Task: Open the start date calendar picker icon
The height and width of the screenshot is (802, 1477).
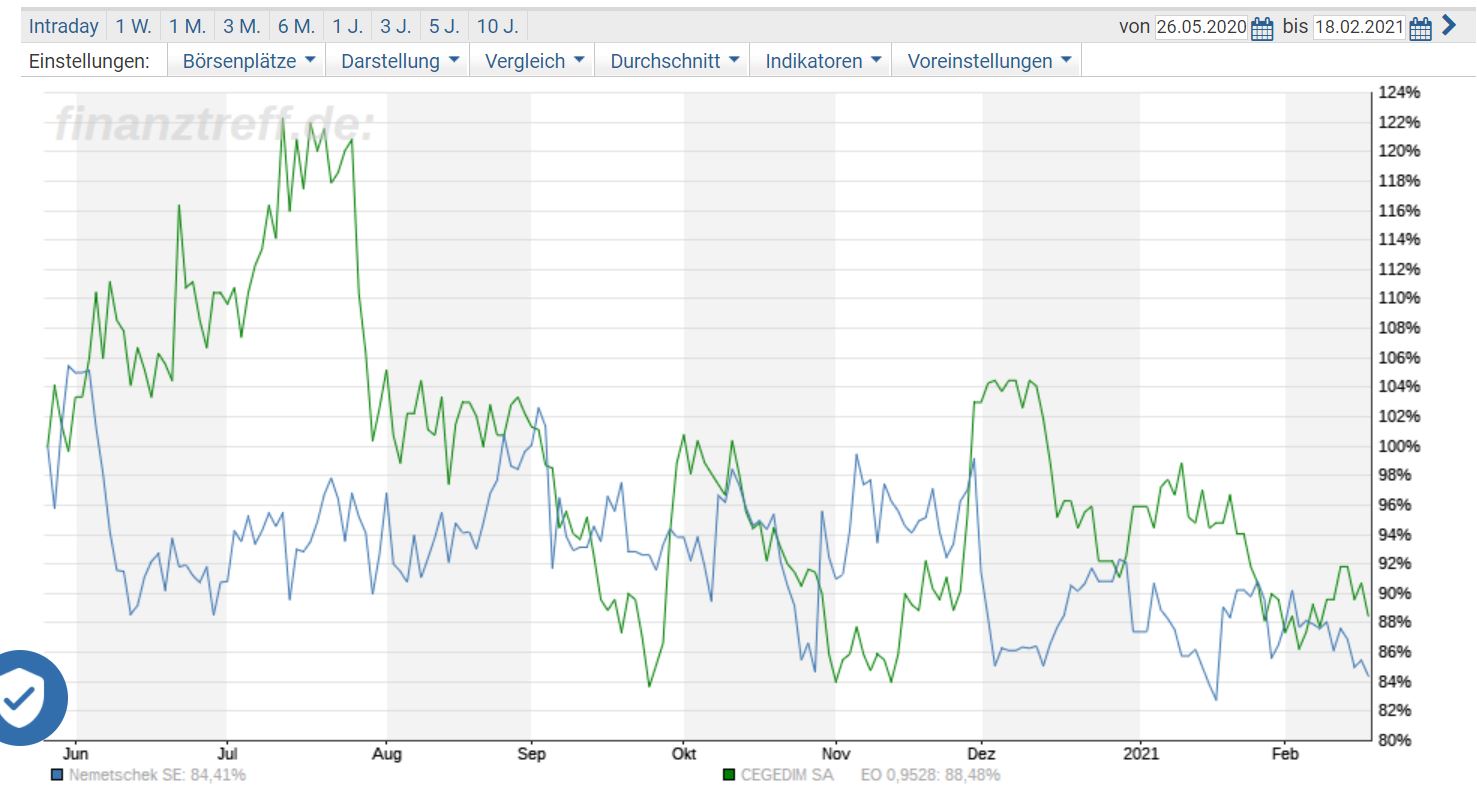Action: click(1262, 28)
